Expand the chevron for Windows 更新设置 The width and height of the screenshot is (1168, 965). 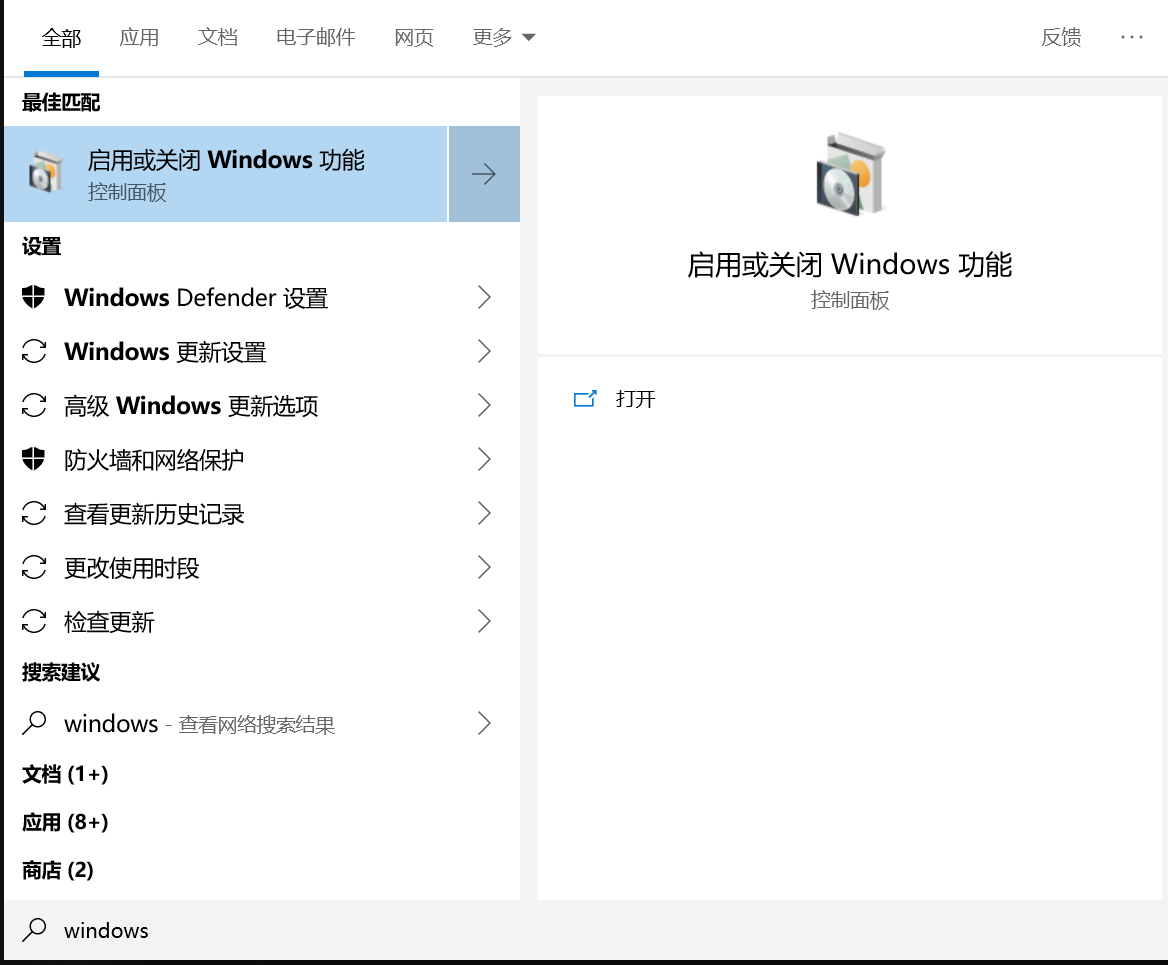pos(484,351)
